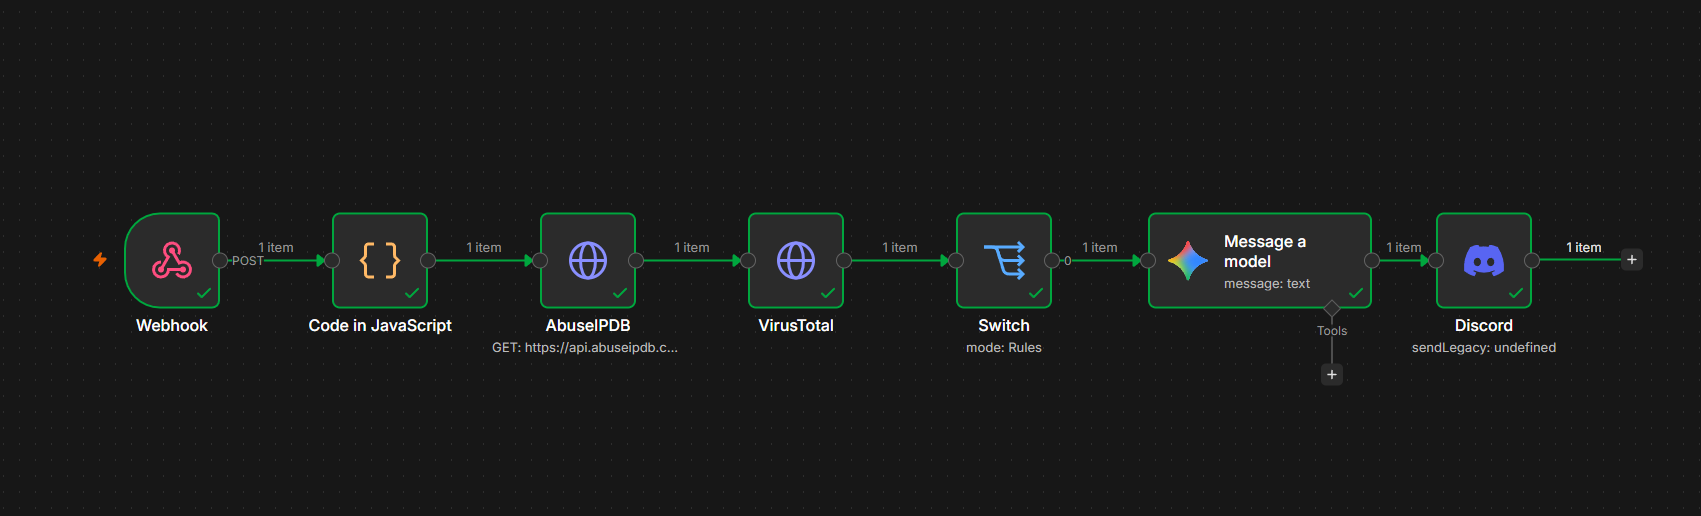Click the Switch node label

[x=1004, y=326]
